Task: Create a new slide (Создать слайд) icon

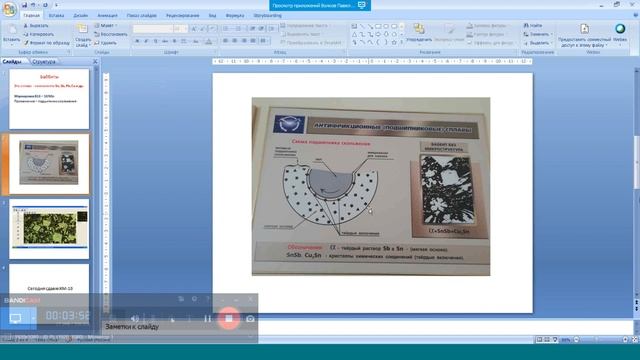Action: (82, 29)
